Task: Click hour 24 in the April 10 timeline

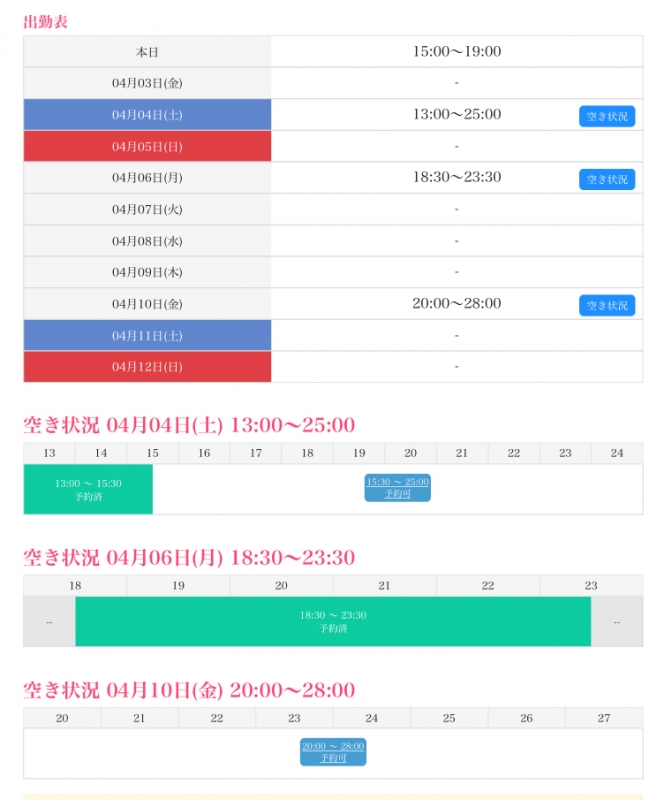Action: pos(371,717)
